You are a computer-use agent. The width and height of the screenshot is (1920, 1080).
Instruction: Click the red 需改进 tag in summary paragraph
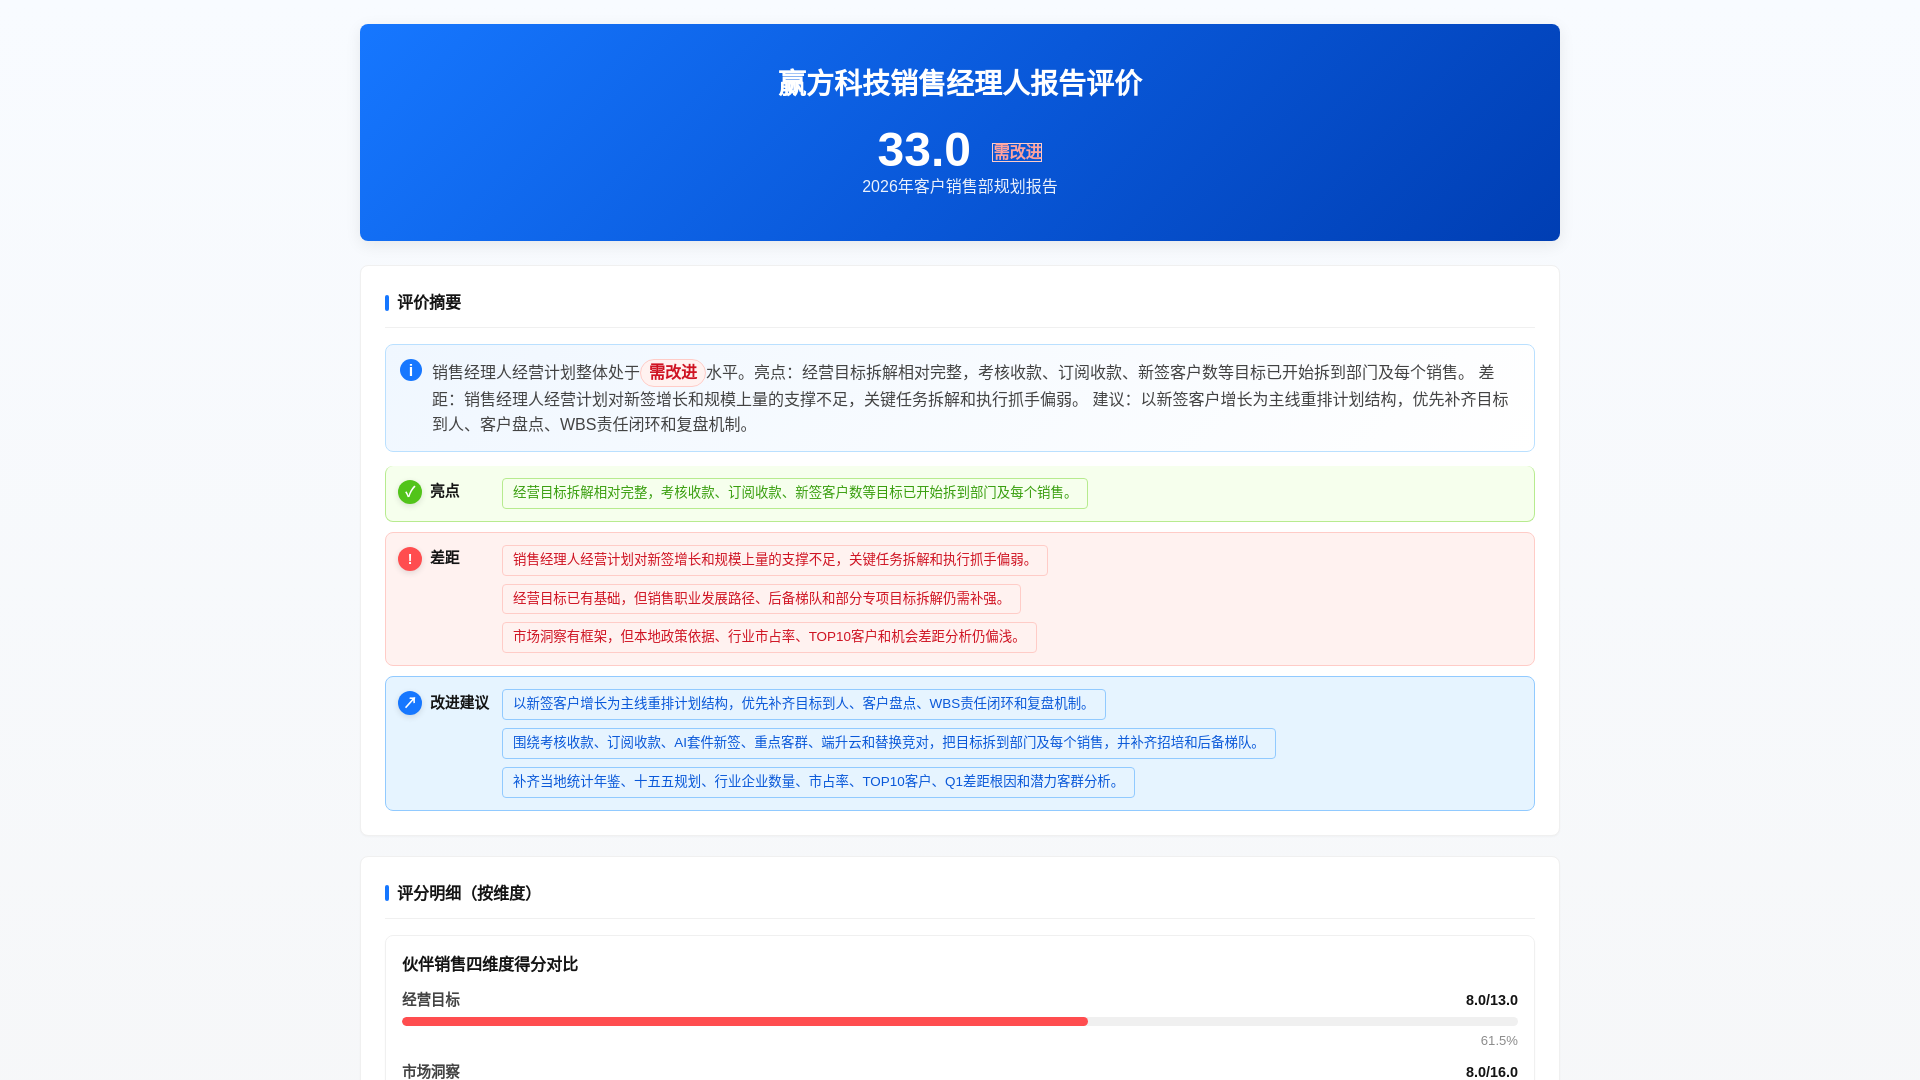pyautogui.click(x=673, y=372)
